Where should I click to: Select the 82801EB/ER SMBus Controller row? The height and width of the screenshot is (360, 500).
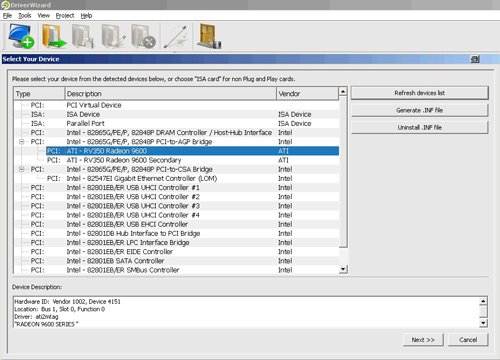click(176, 270)
